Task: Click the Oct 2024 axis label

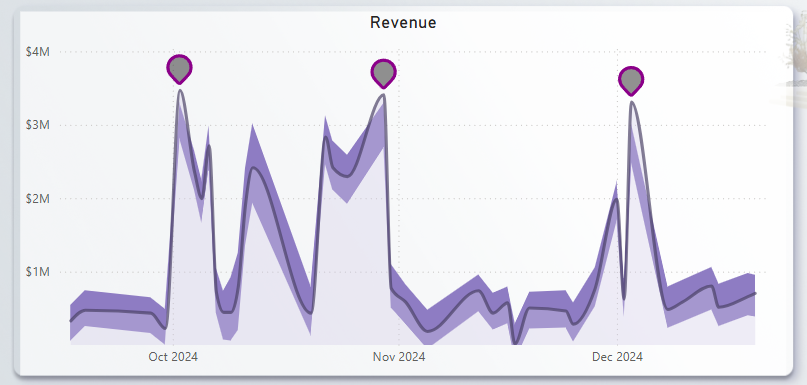Action: [x=173, y=357]
